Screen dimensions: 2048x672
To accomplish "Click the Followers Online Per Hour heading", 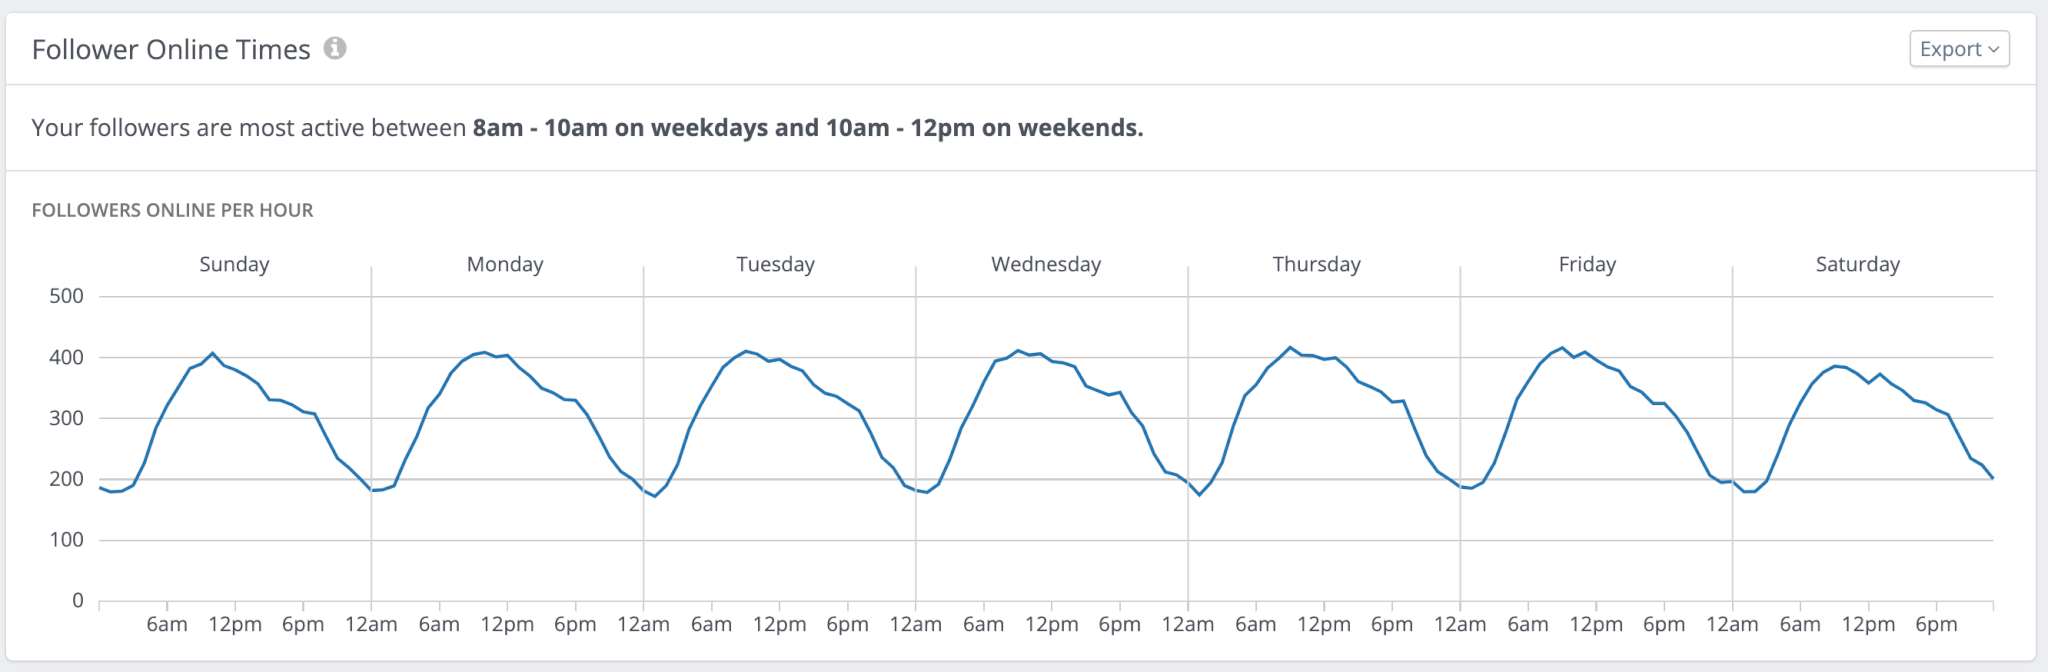I will (x=172, y=210).
